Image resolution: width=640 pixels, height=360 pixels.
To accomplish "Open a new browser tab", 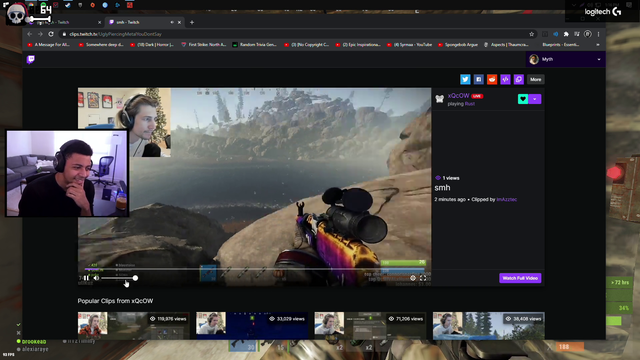I will pyautogui.click(x=192, y=22).
